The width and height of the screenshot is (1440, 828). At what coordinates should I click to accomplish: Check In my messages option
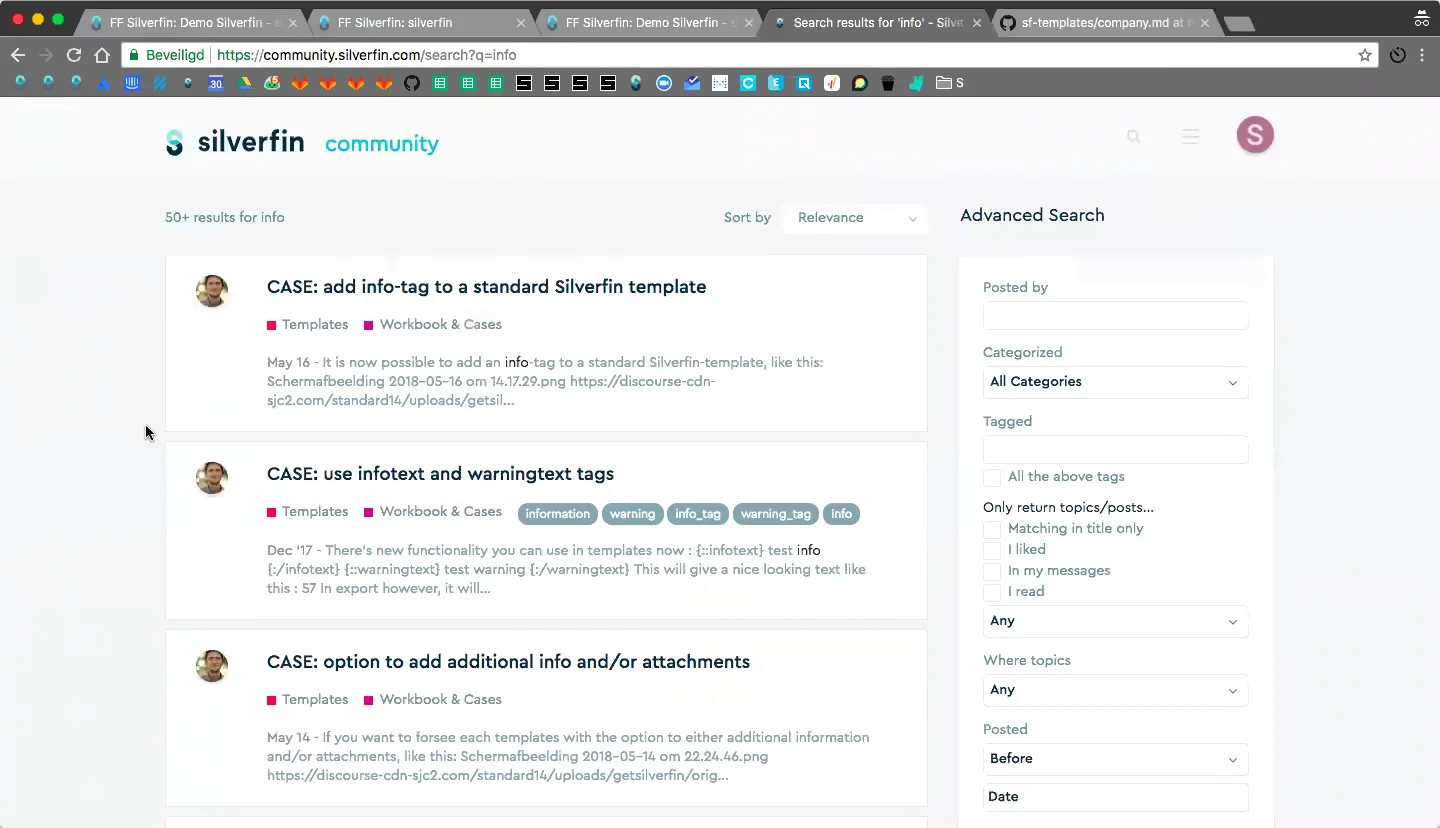click(992, 571)
